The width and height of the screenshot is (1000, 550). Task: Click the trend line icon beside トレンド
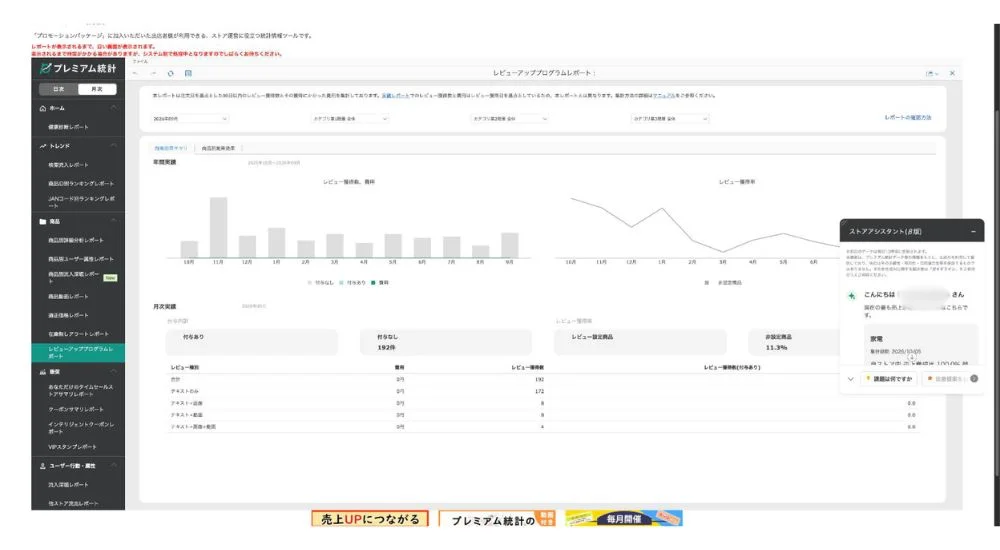(x=43, y=146)
